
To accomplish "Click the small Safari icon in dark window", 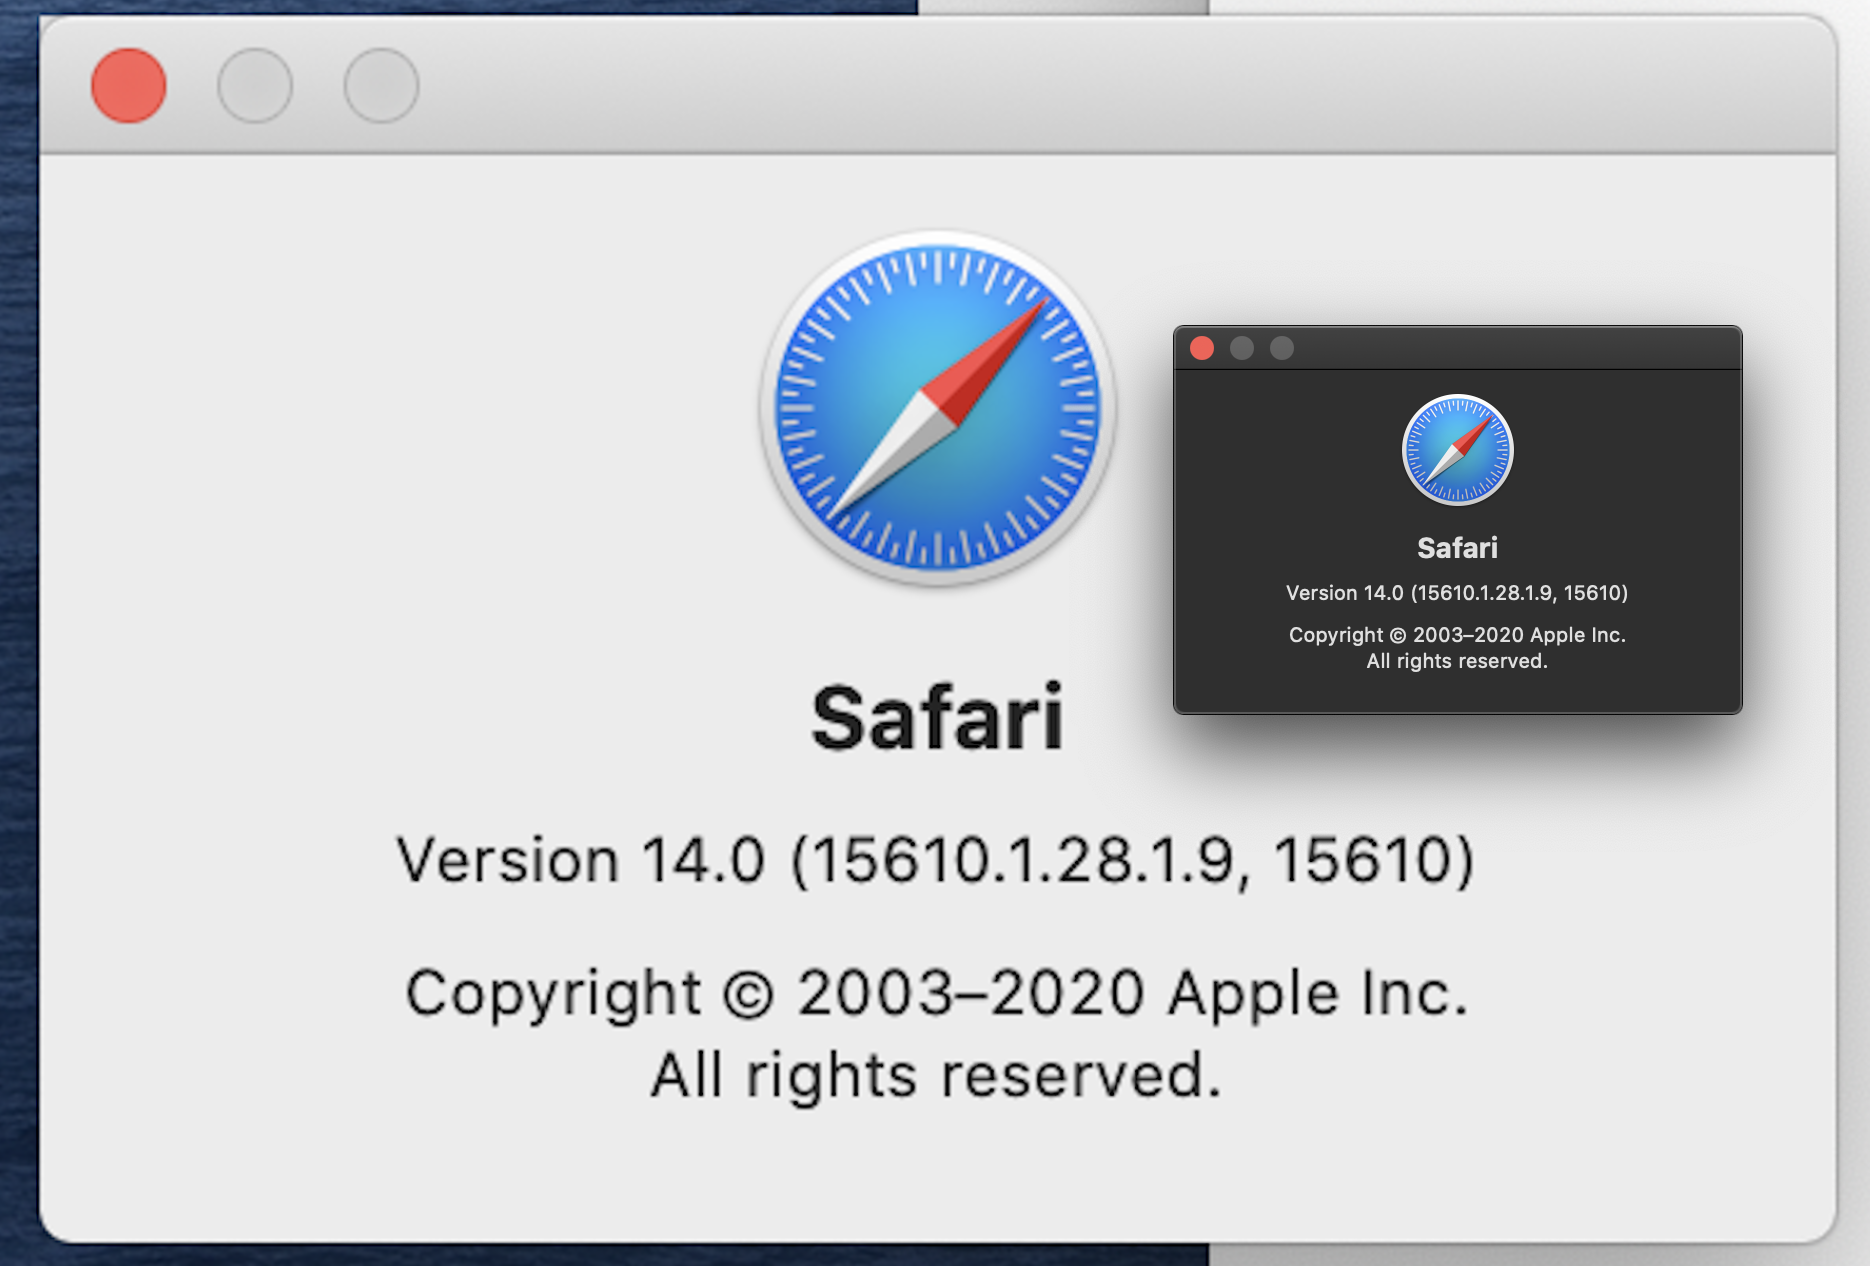I will pyautogui.click(x=1458, y=450).
